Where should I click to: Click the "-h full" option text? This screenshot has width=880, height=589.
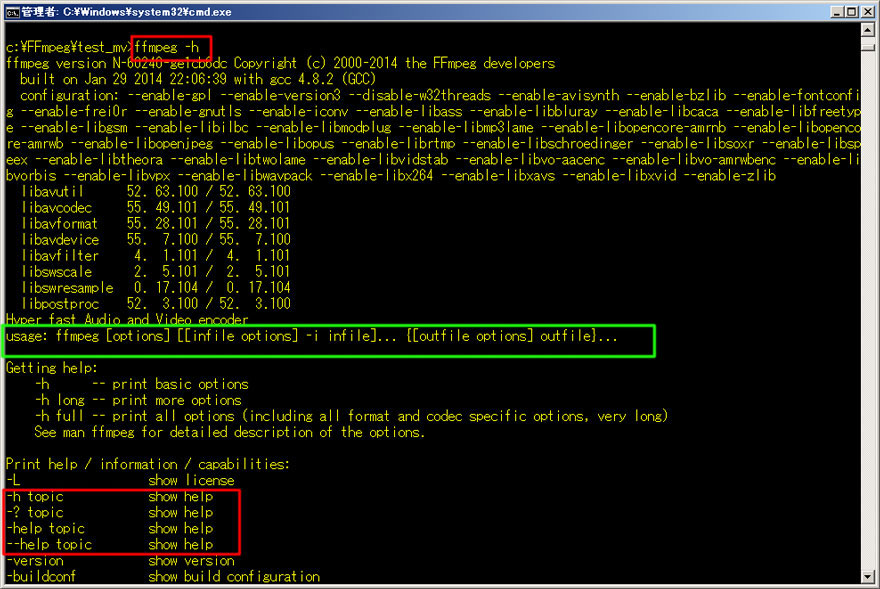[x=59, y=416]
